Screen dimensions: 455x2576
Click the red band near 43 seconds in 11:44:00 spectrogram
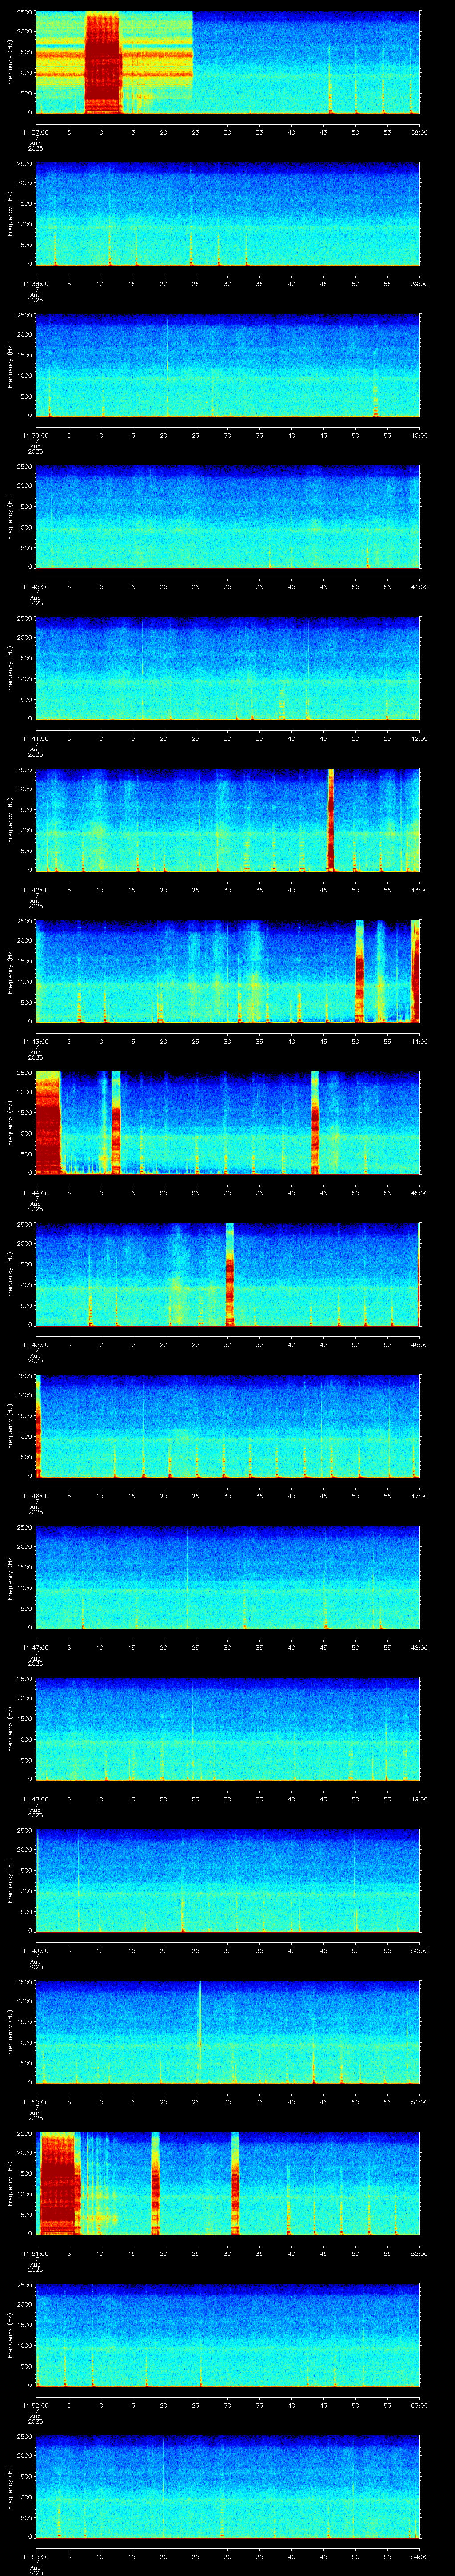coord(315,1122)
